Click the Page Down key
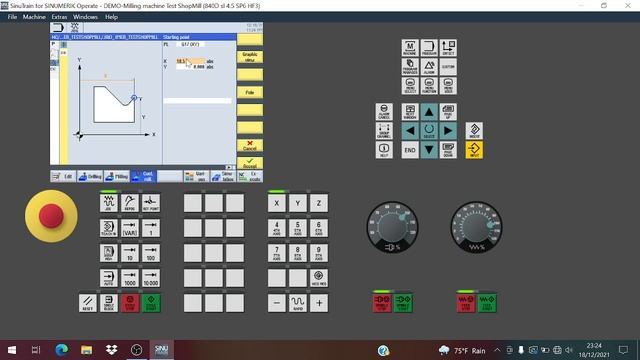Screen dimensions: 640x360 coord(448,150)
